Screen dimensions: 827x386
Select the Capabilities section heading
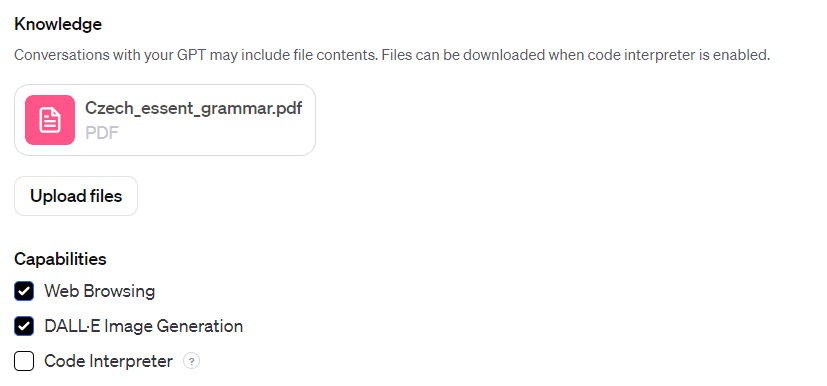60,259
